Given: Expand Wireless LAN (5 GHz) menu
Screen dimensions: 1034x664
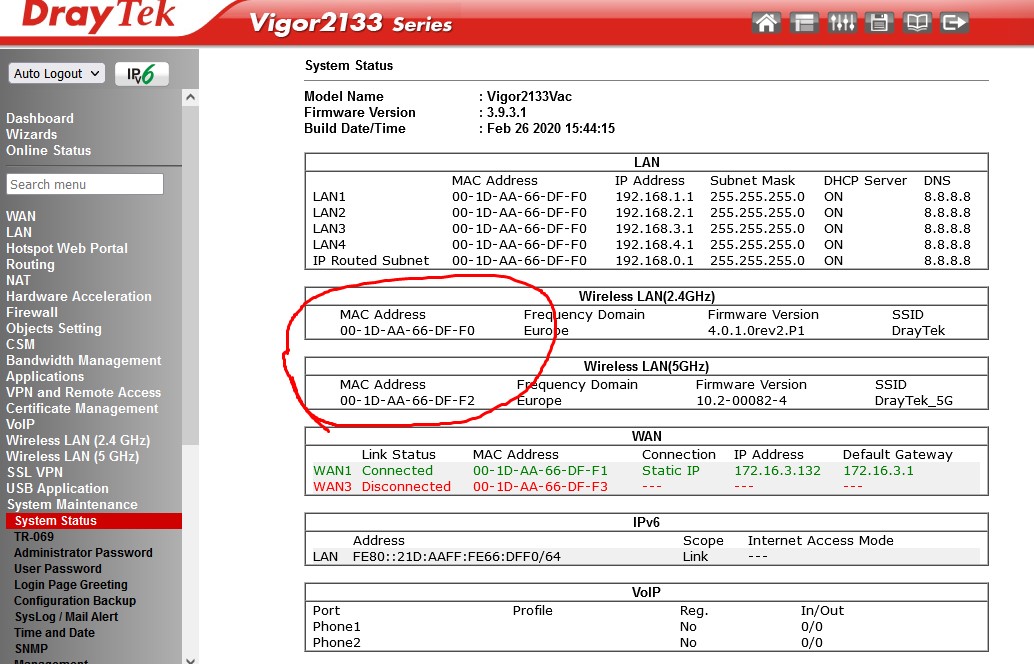Looking at the screenshot, I should pos(72,456).
